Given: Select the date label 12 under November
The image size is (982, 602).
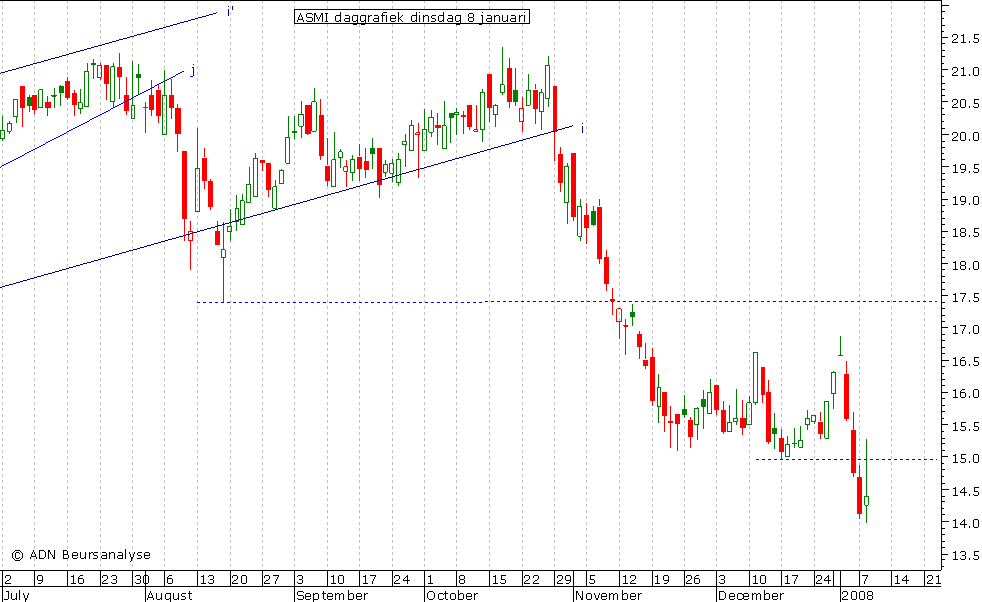Looking at the screenshot, I should (x=628, y=579).
